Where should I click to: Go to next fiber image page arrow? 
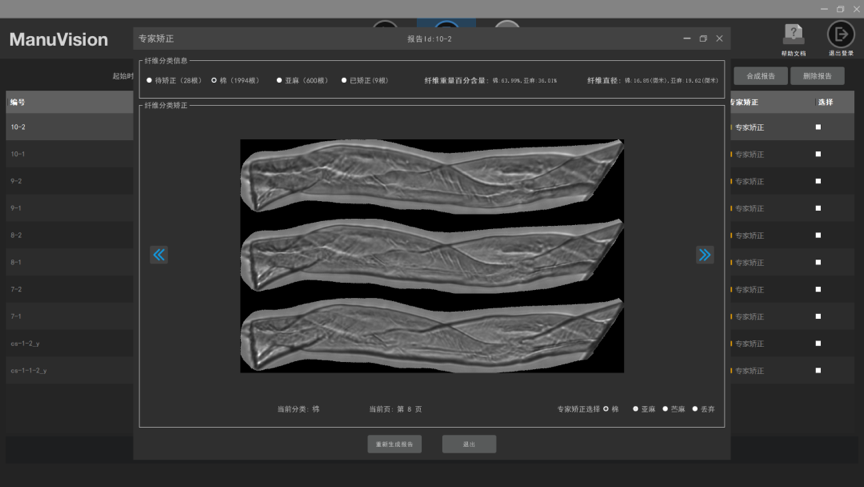(x=705, y=255)
